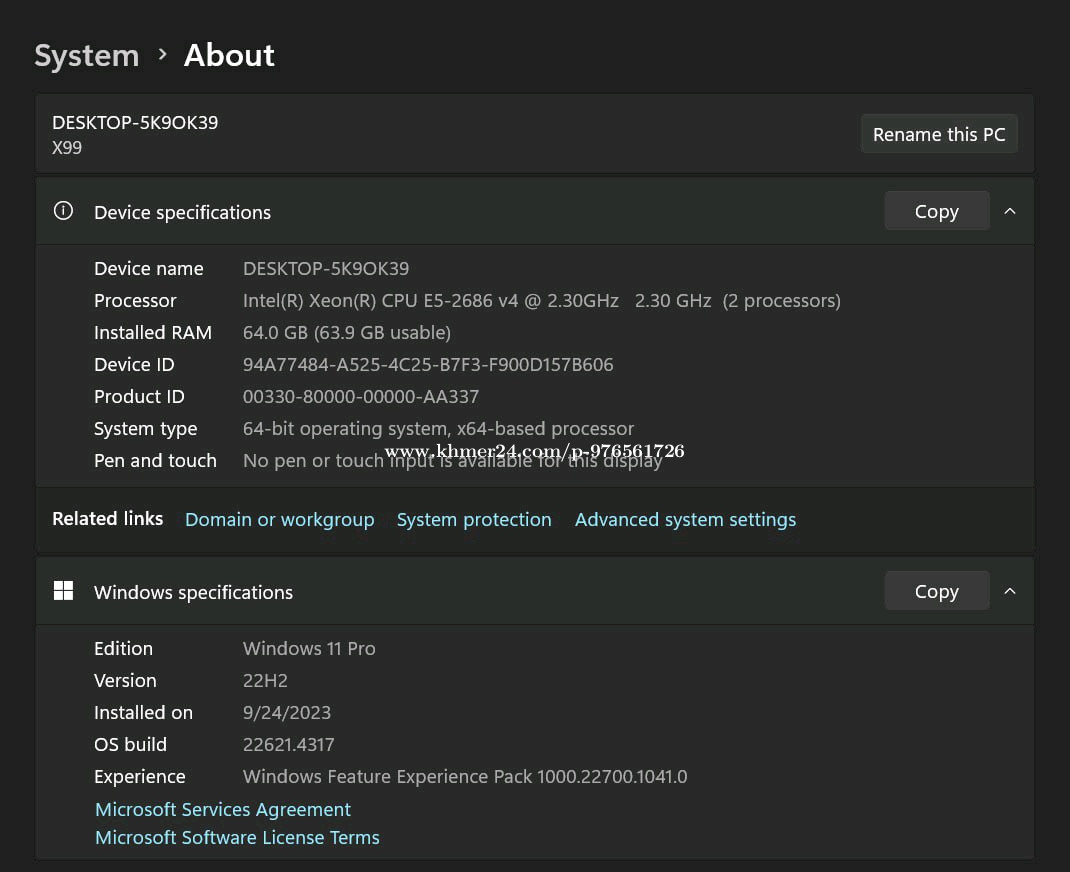The width and height of the screenshot is (1070, 872).
Task: Select the Device ID value 94A77484-A525
Action: [428, 365]
